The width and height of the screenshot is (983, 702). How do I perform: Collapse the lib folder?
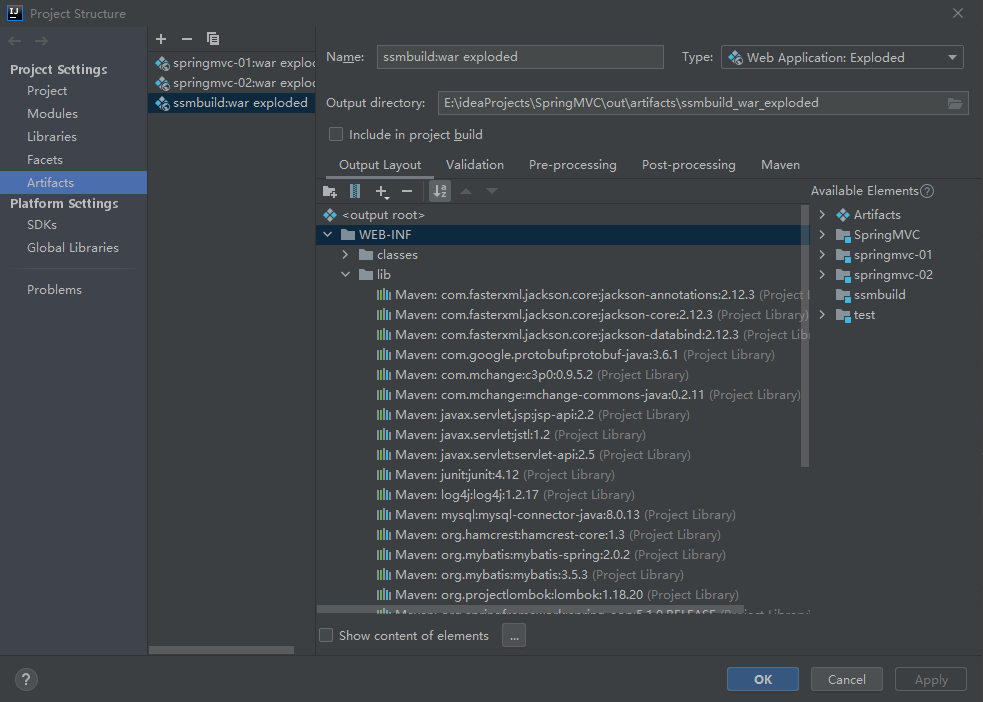click(x=345, y=275)
